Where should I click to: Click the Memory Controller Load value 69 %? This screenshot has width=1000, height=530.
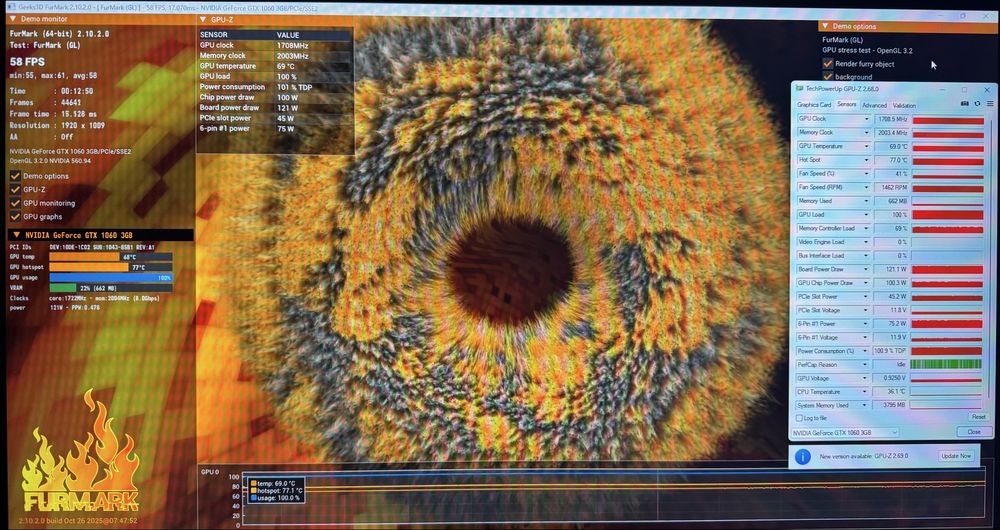[891, 228]
